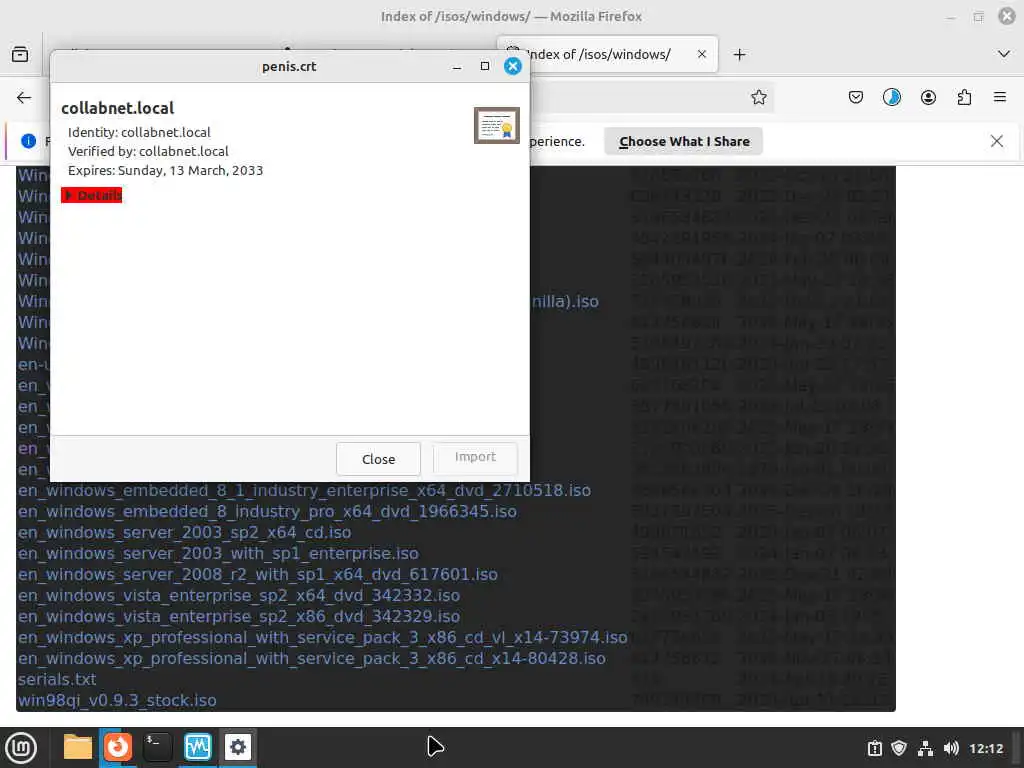Open the system monitor taskbar icon

pyautogui.click(x=197, y=747)
